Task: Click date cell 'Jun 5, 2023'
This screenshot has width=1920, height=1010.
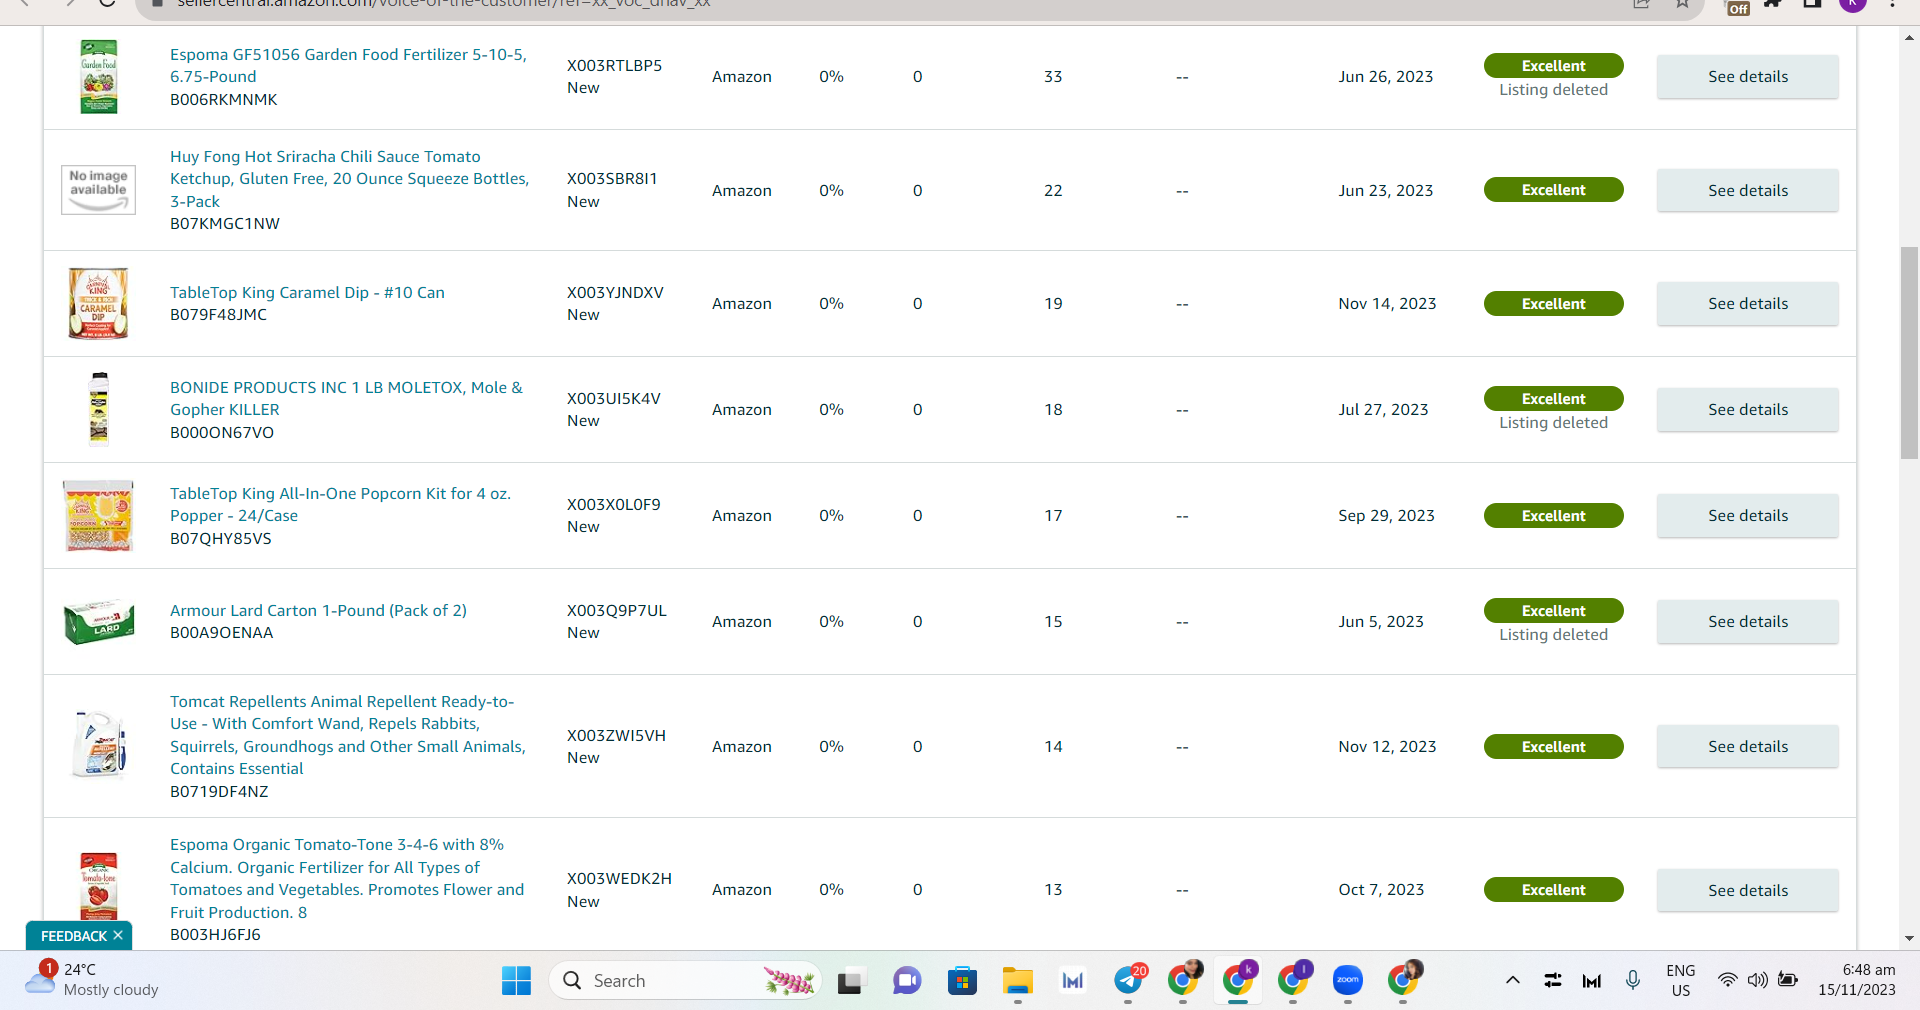Action: [1381, 622]
